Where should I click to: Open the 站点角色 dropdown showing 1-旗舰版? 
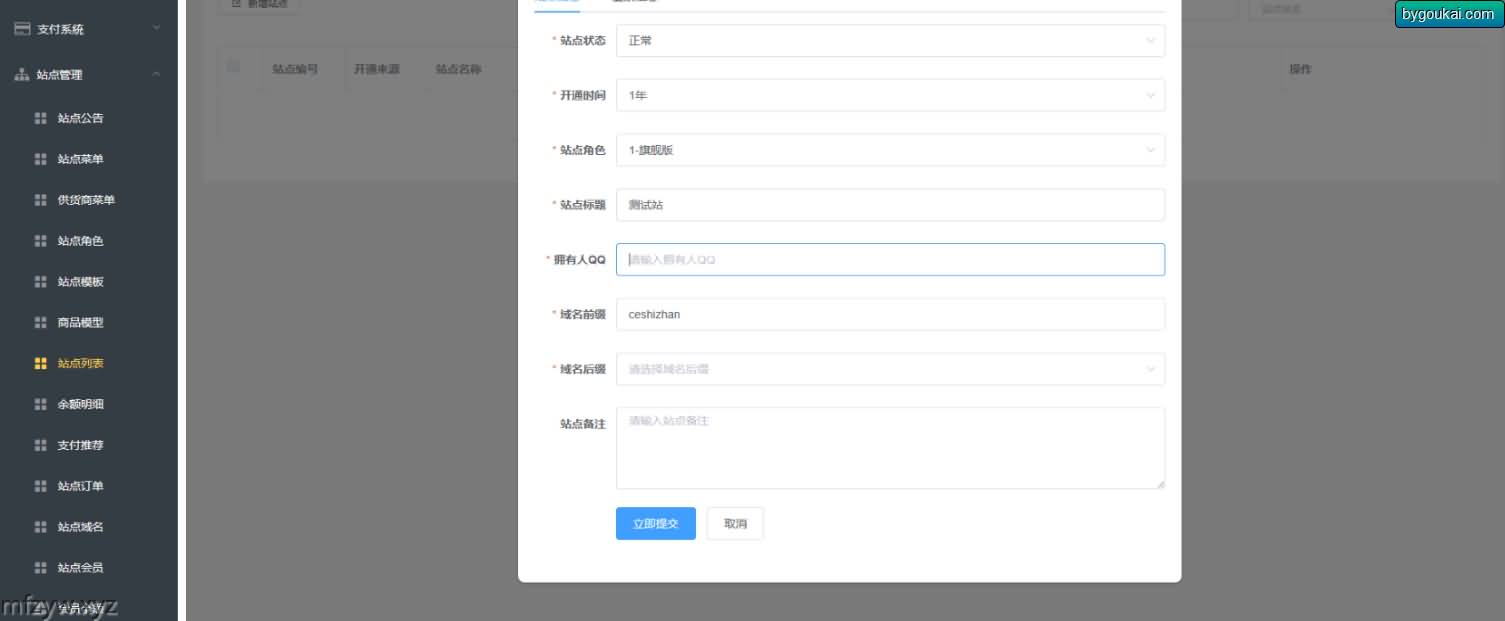click(890, 150)
